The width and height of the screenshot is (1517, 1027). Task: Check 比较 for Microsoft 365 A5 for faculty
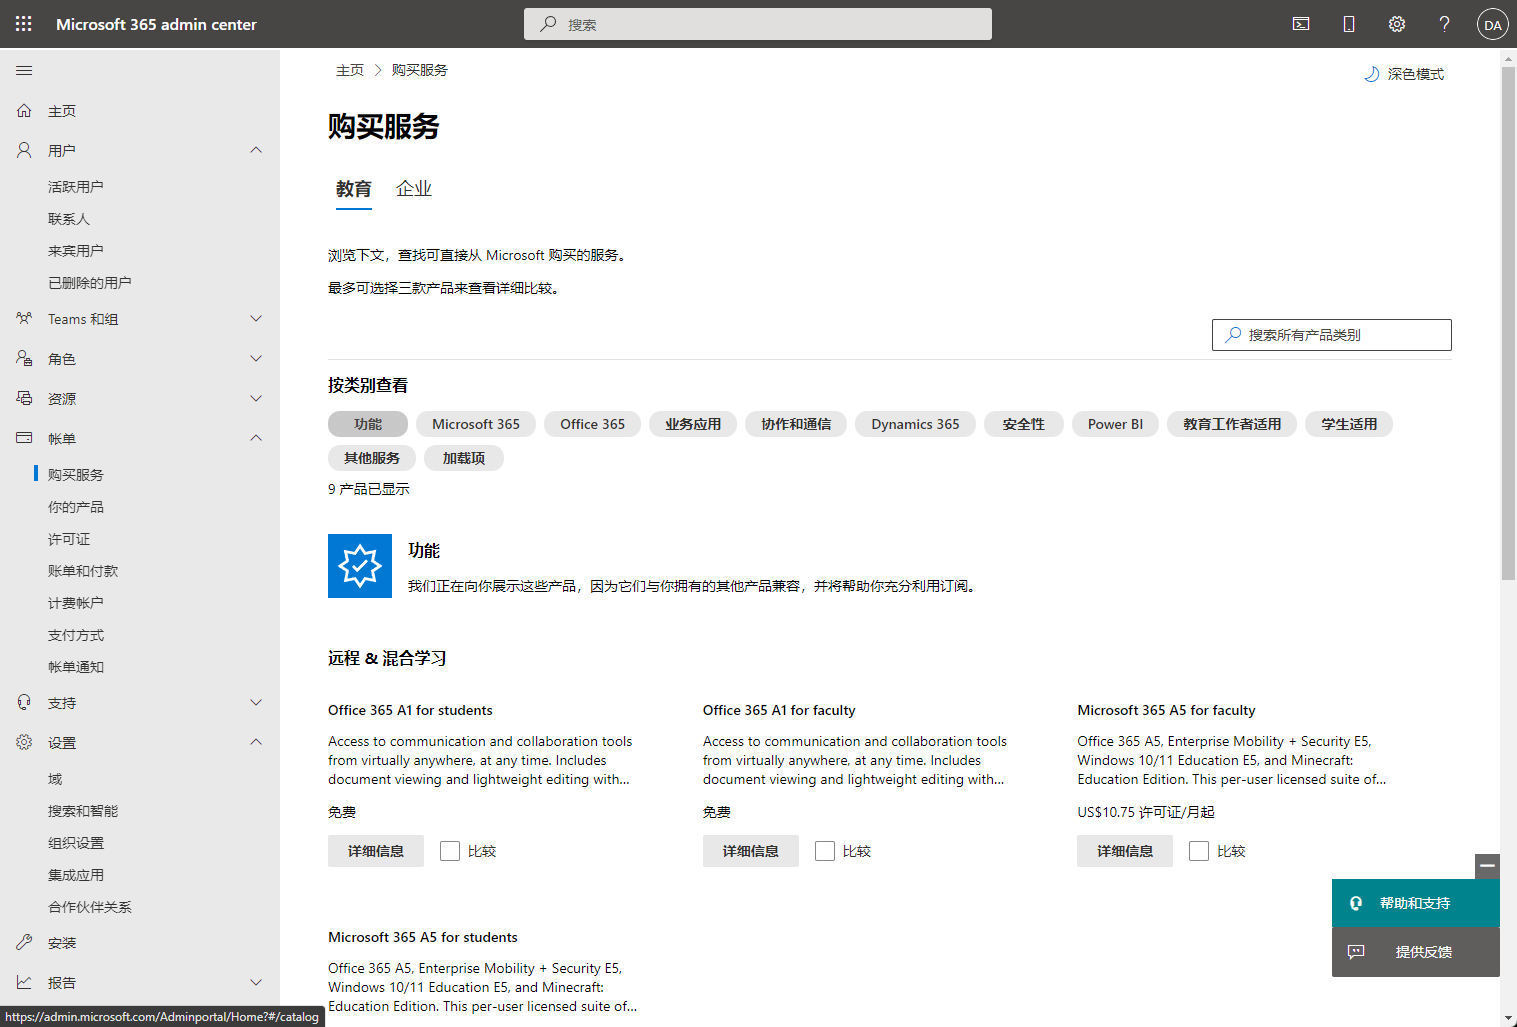(1199, 851)
